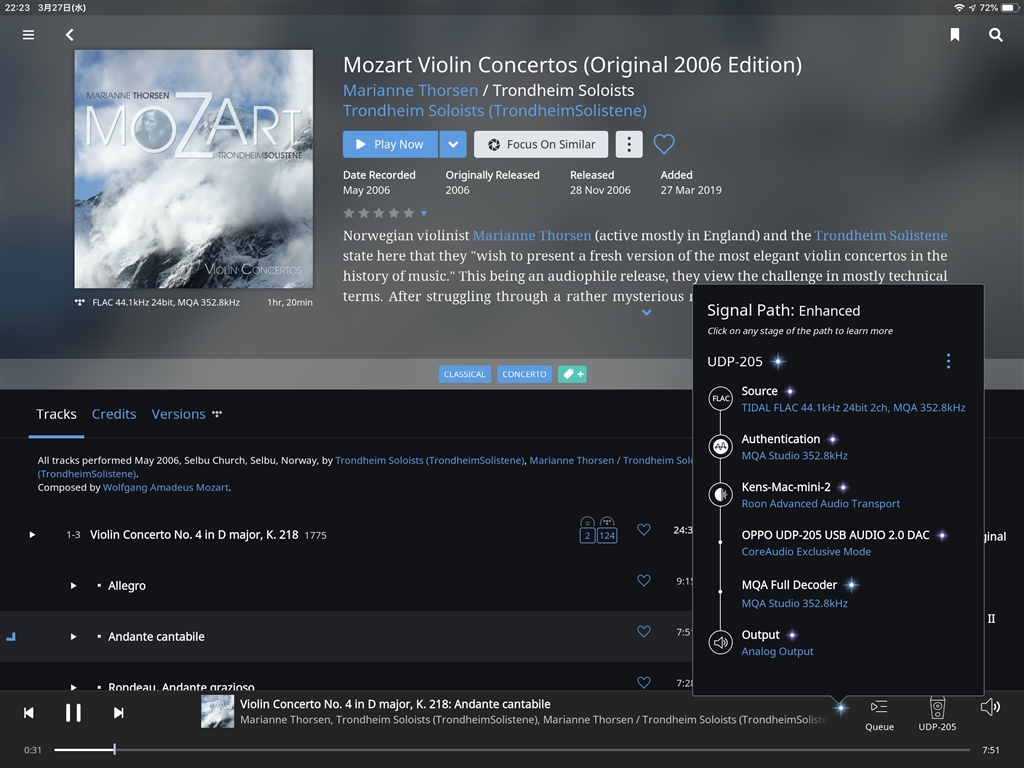The image size is (1024, 768).
Task: Check the Wi-Fi status icon
Action: point(959,8)
